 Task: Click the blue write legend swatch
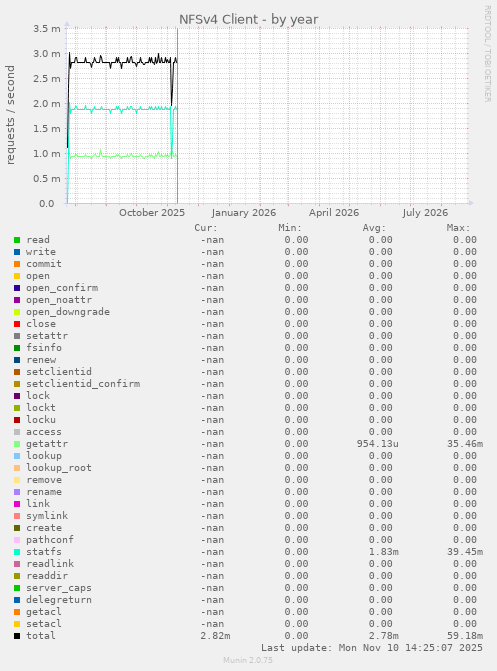click(x=17, y=252)
